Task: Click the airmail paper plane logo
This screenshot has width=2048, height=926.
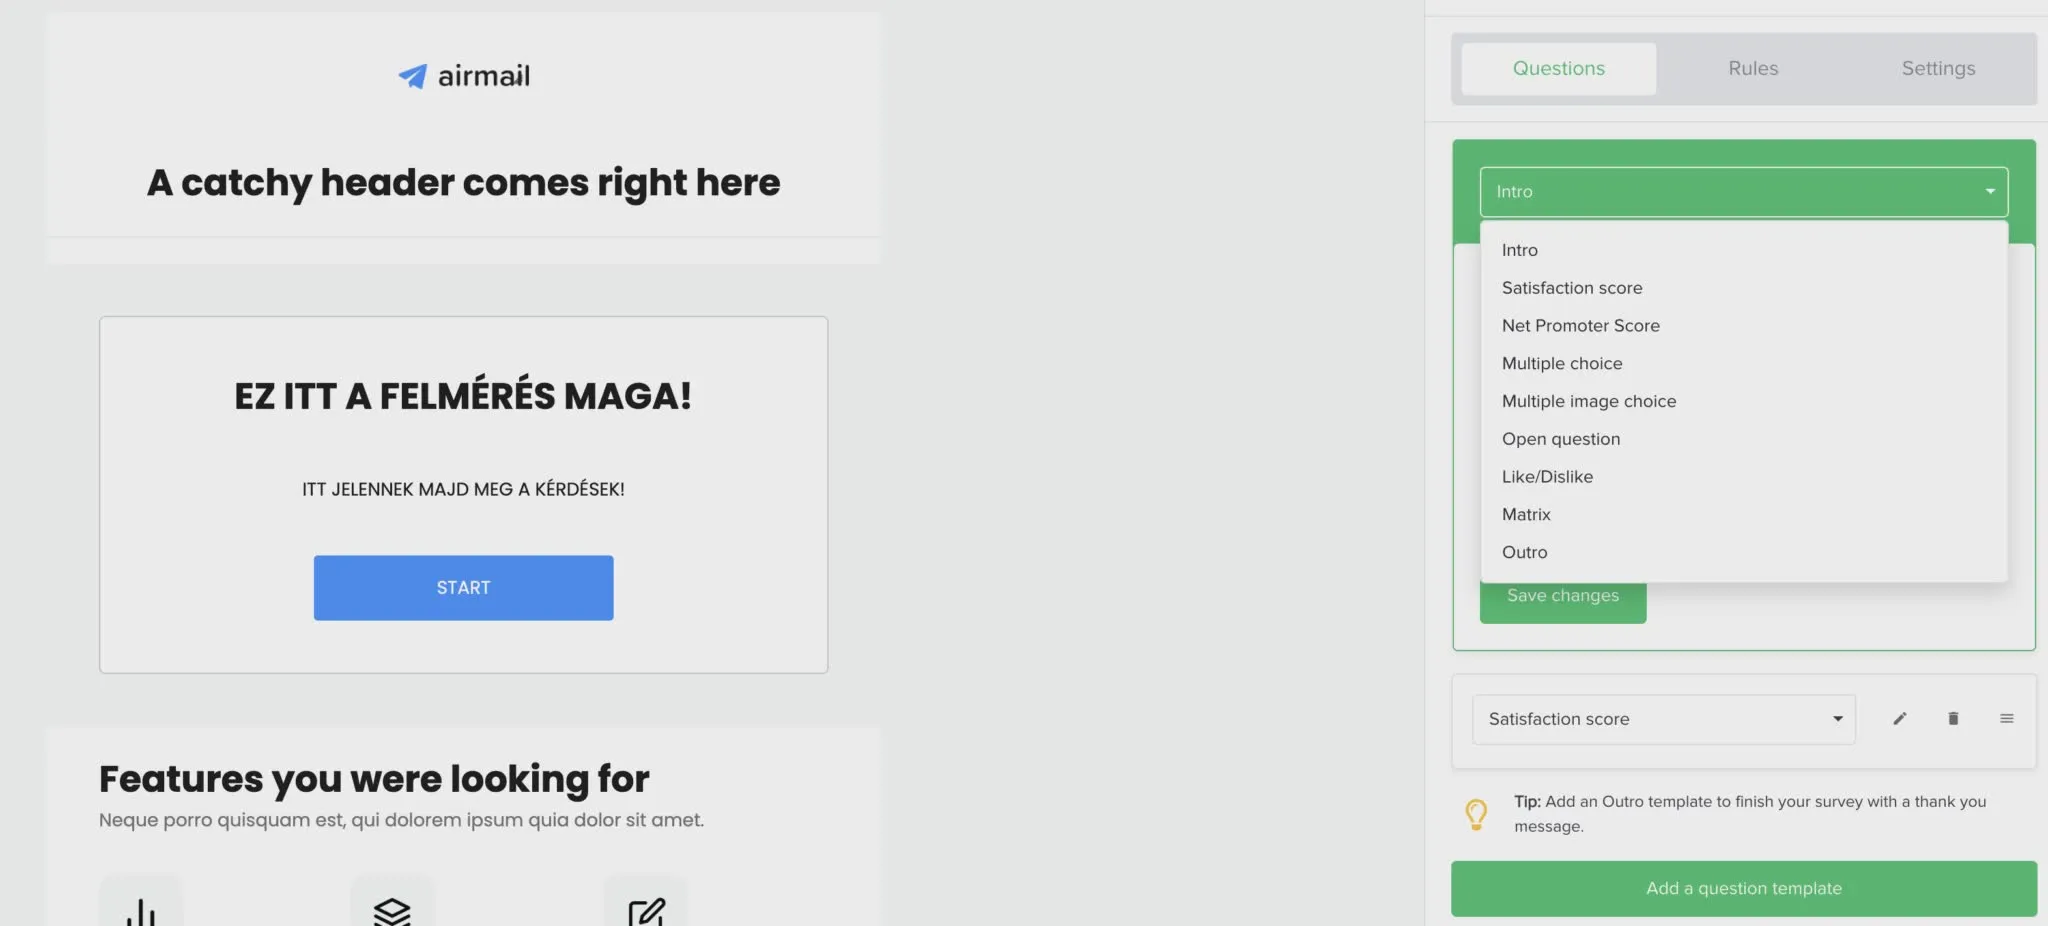Action: 413,76
